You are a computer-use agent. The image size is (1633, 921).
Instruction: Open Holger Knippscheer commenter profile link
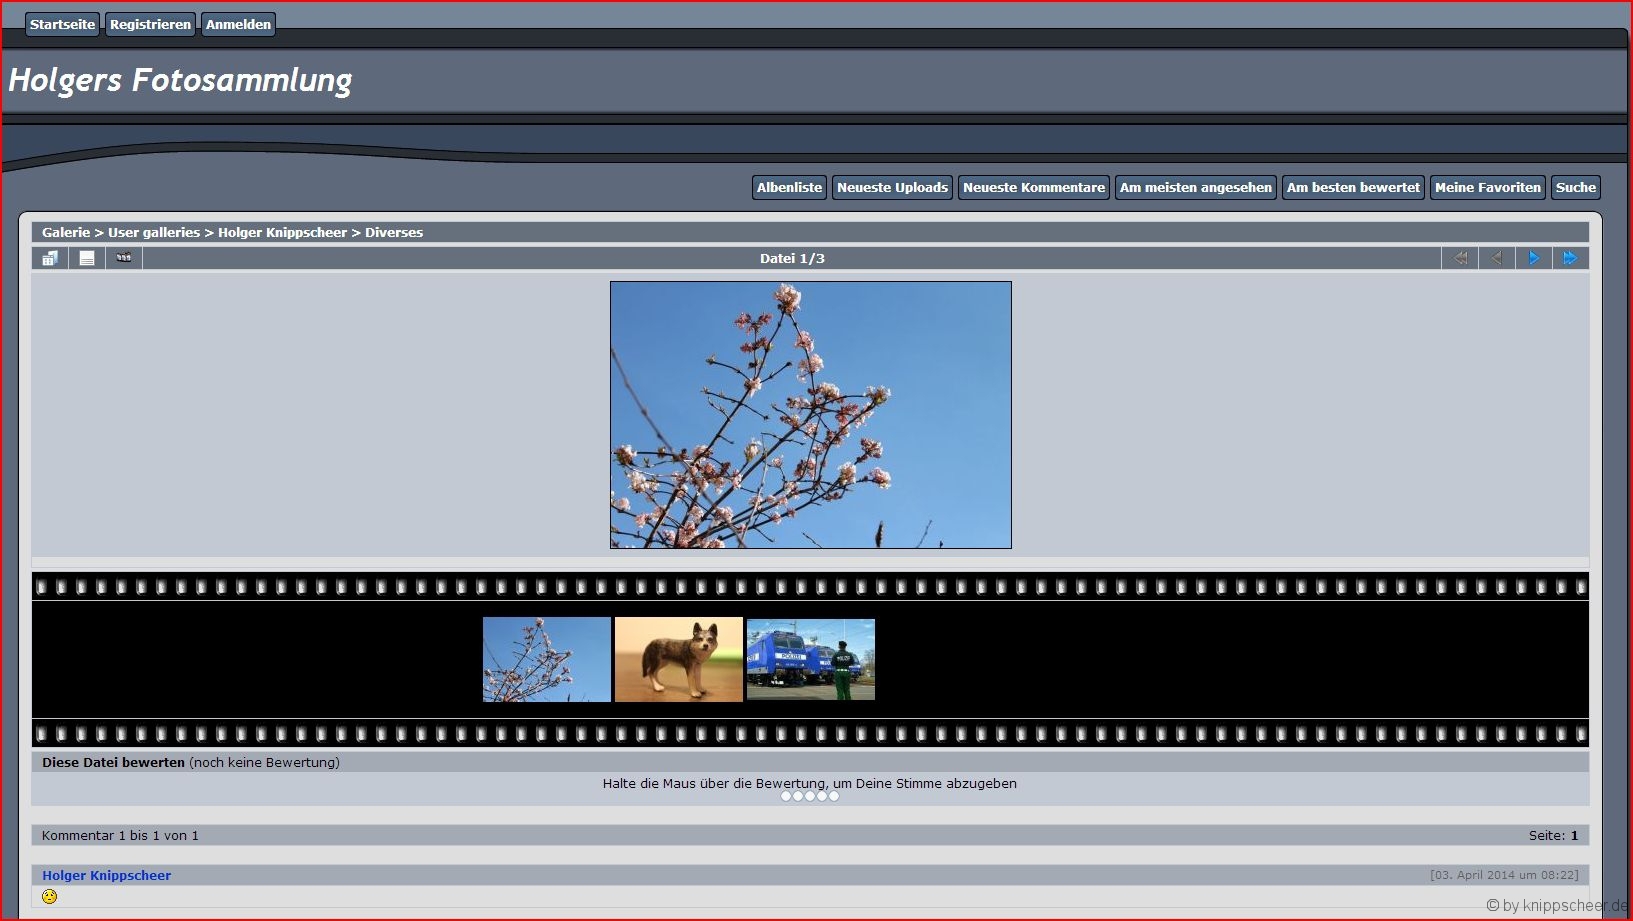point(106,875)
